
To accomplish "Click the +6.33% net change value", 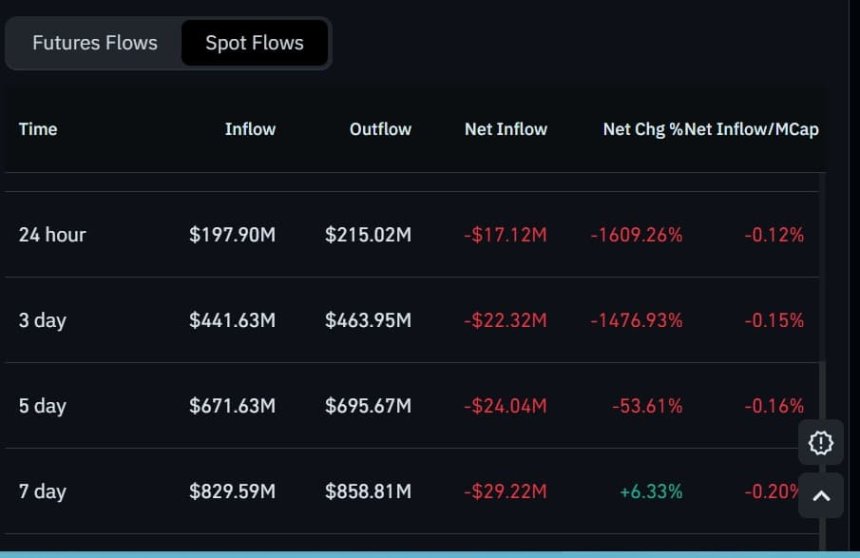I will coord(651,492).
